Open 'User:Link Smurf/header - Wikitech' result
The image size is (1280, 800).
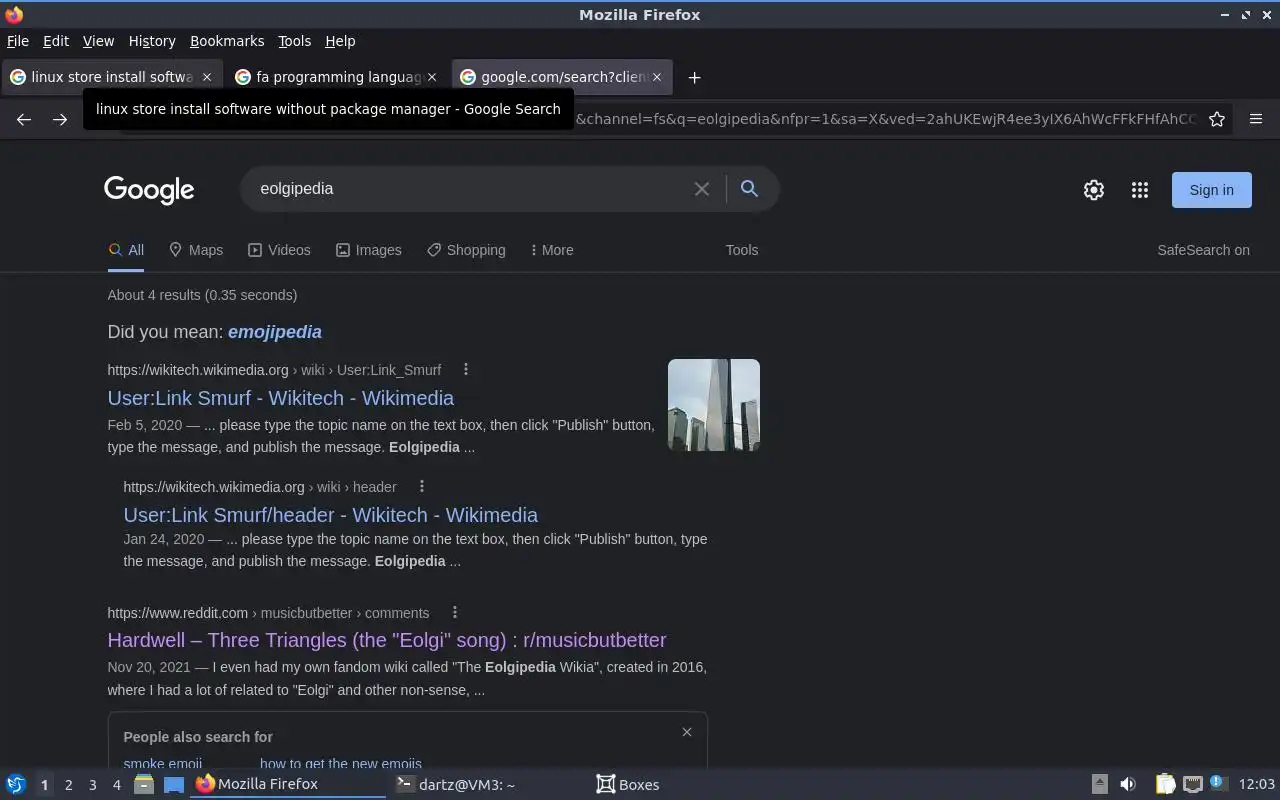(x=331, y=515)
